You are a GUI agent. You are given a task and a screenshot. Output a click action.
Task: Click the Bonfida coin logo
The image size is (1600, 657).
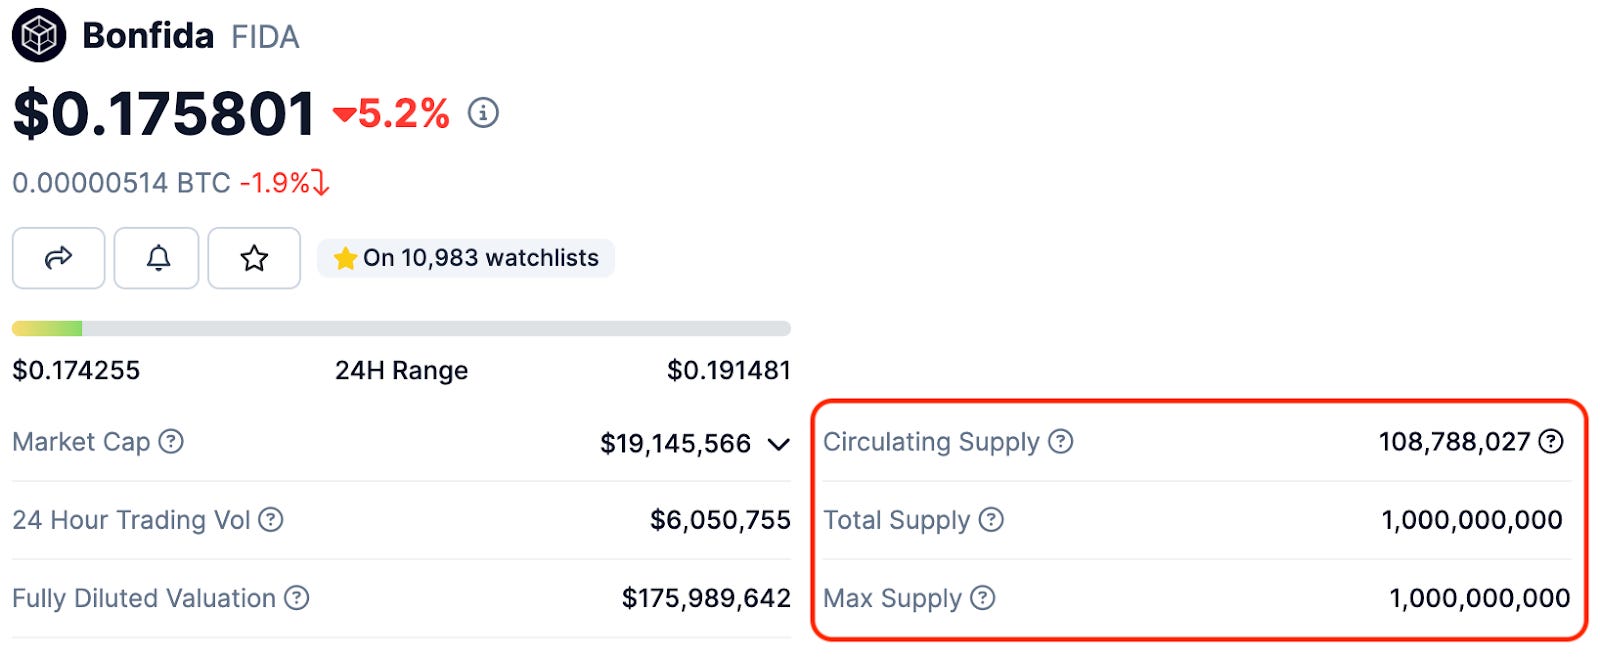[39, 35]
